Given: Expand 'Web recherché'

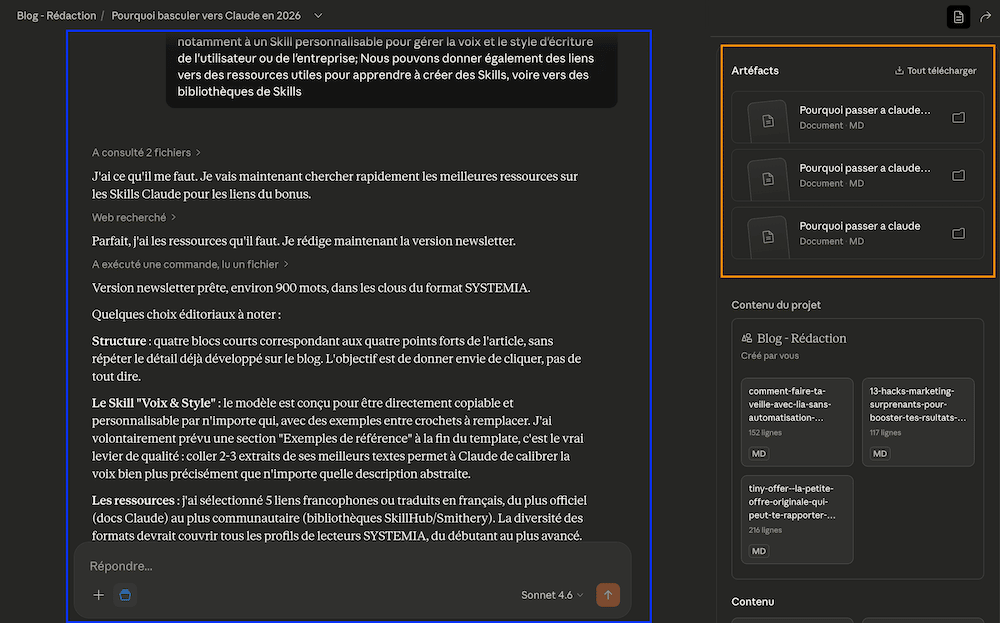Looking at the screenshot, I should click(129, 217).
